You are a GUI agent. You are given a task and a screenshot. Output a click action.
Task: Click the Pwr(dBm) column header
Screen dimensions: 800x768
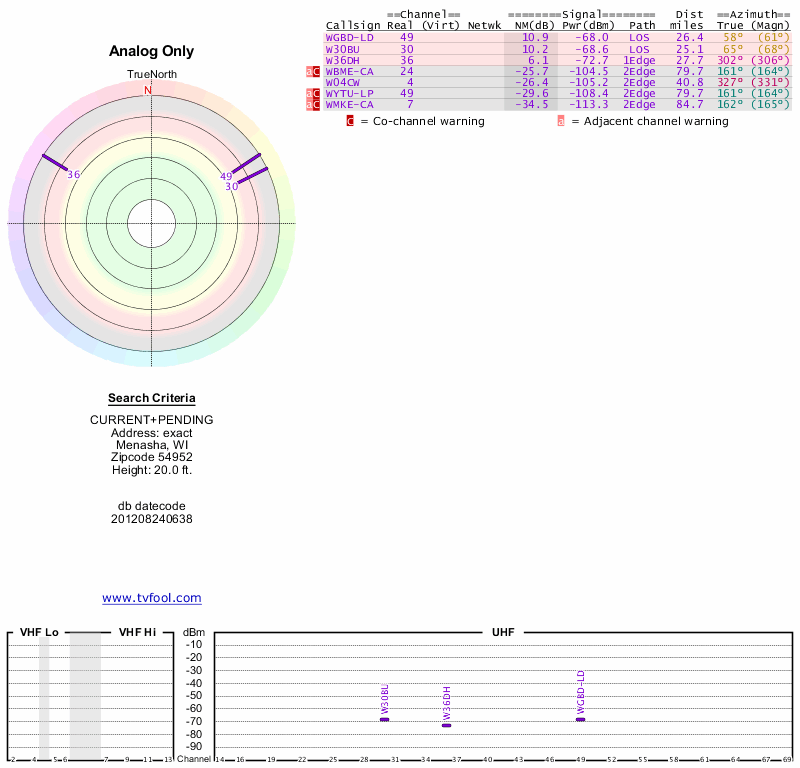(x=589, y=26)
